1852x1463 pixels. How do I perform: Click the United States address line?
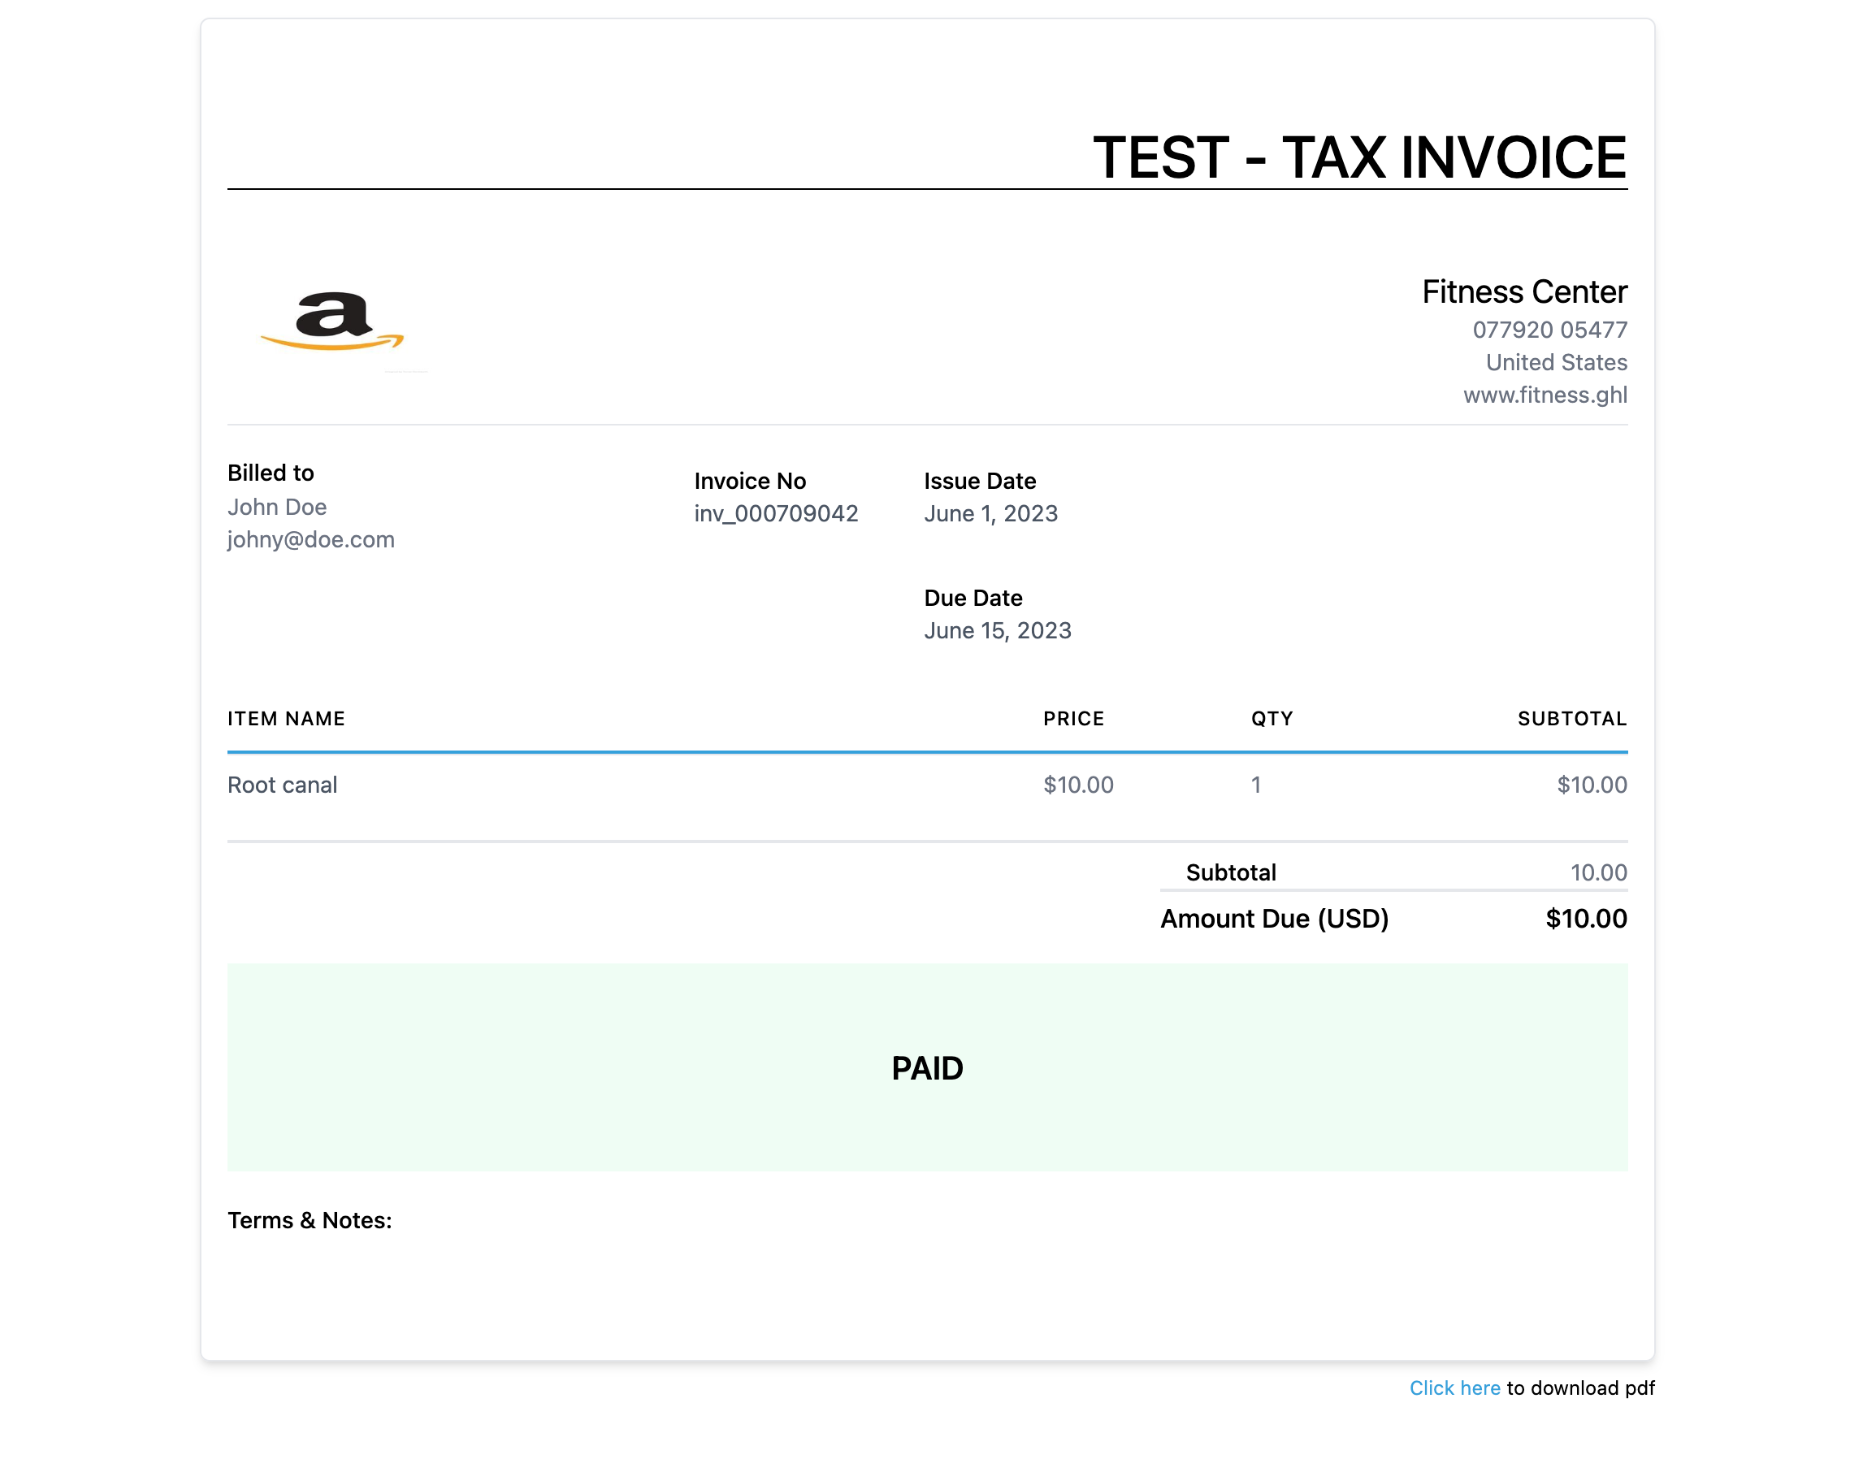point(1556,363)
